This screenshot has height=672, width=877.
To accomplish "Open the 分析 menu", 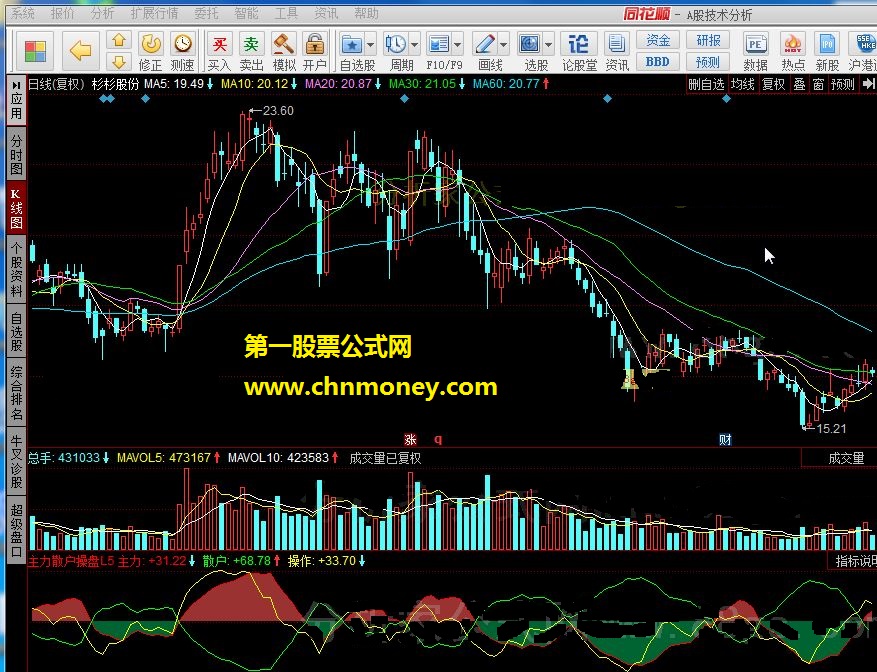I will point(102,13).
